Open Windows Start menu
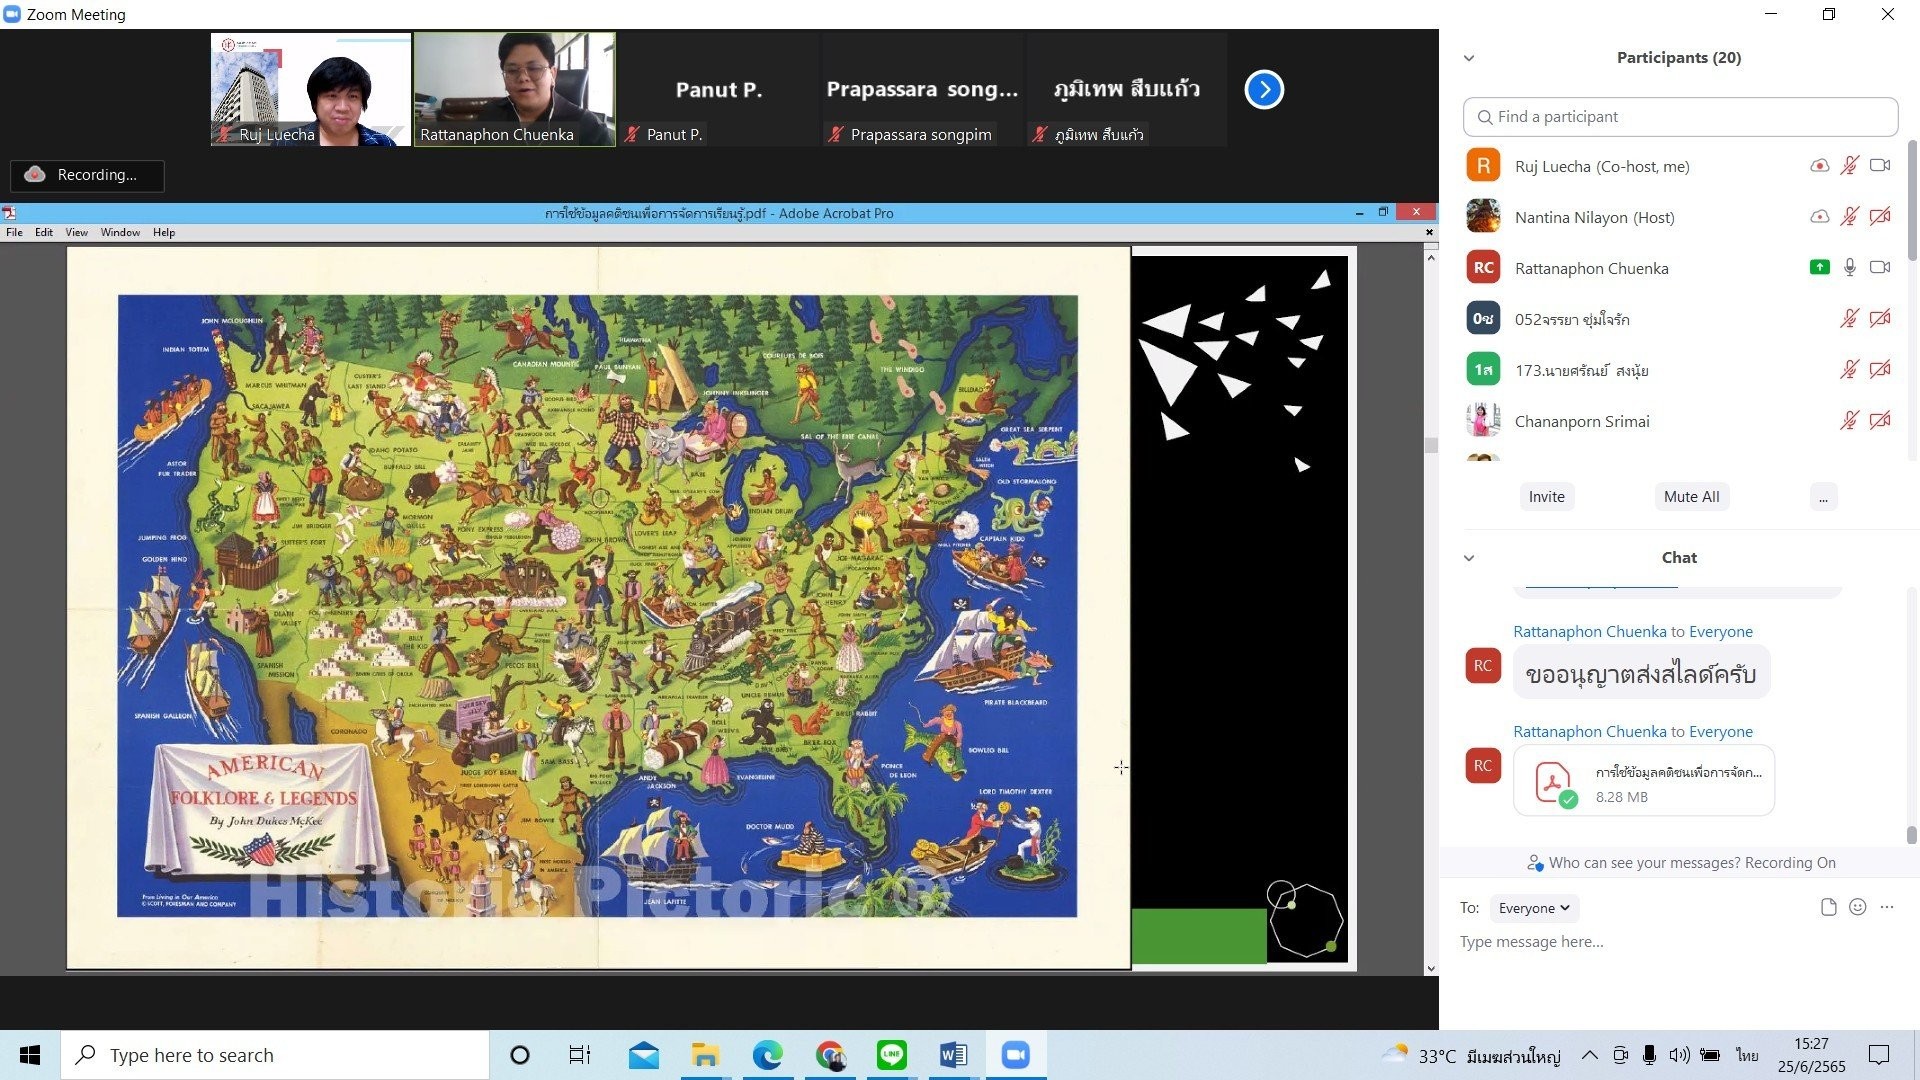Image resolution: width=1920 pixels, height=1080 pixels. tap(30, 1055)
